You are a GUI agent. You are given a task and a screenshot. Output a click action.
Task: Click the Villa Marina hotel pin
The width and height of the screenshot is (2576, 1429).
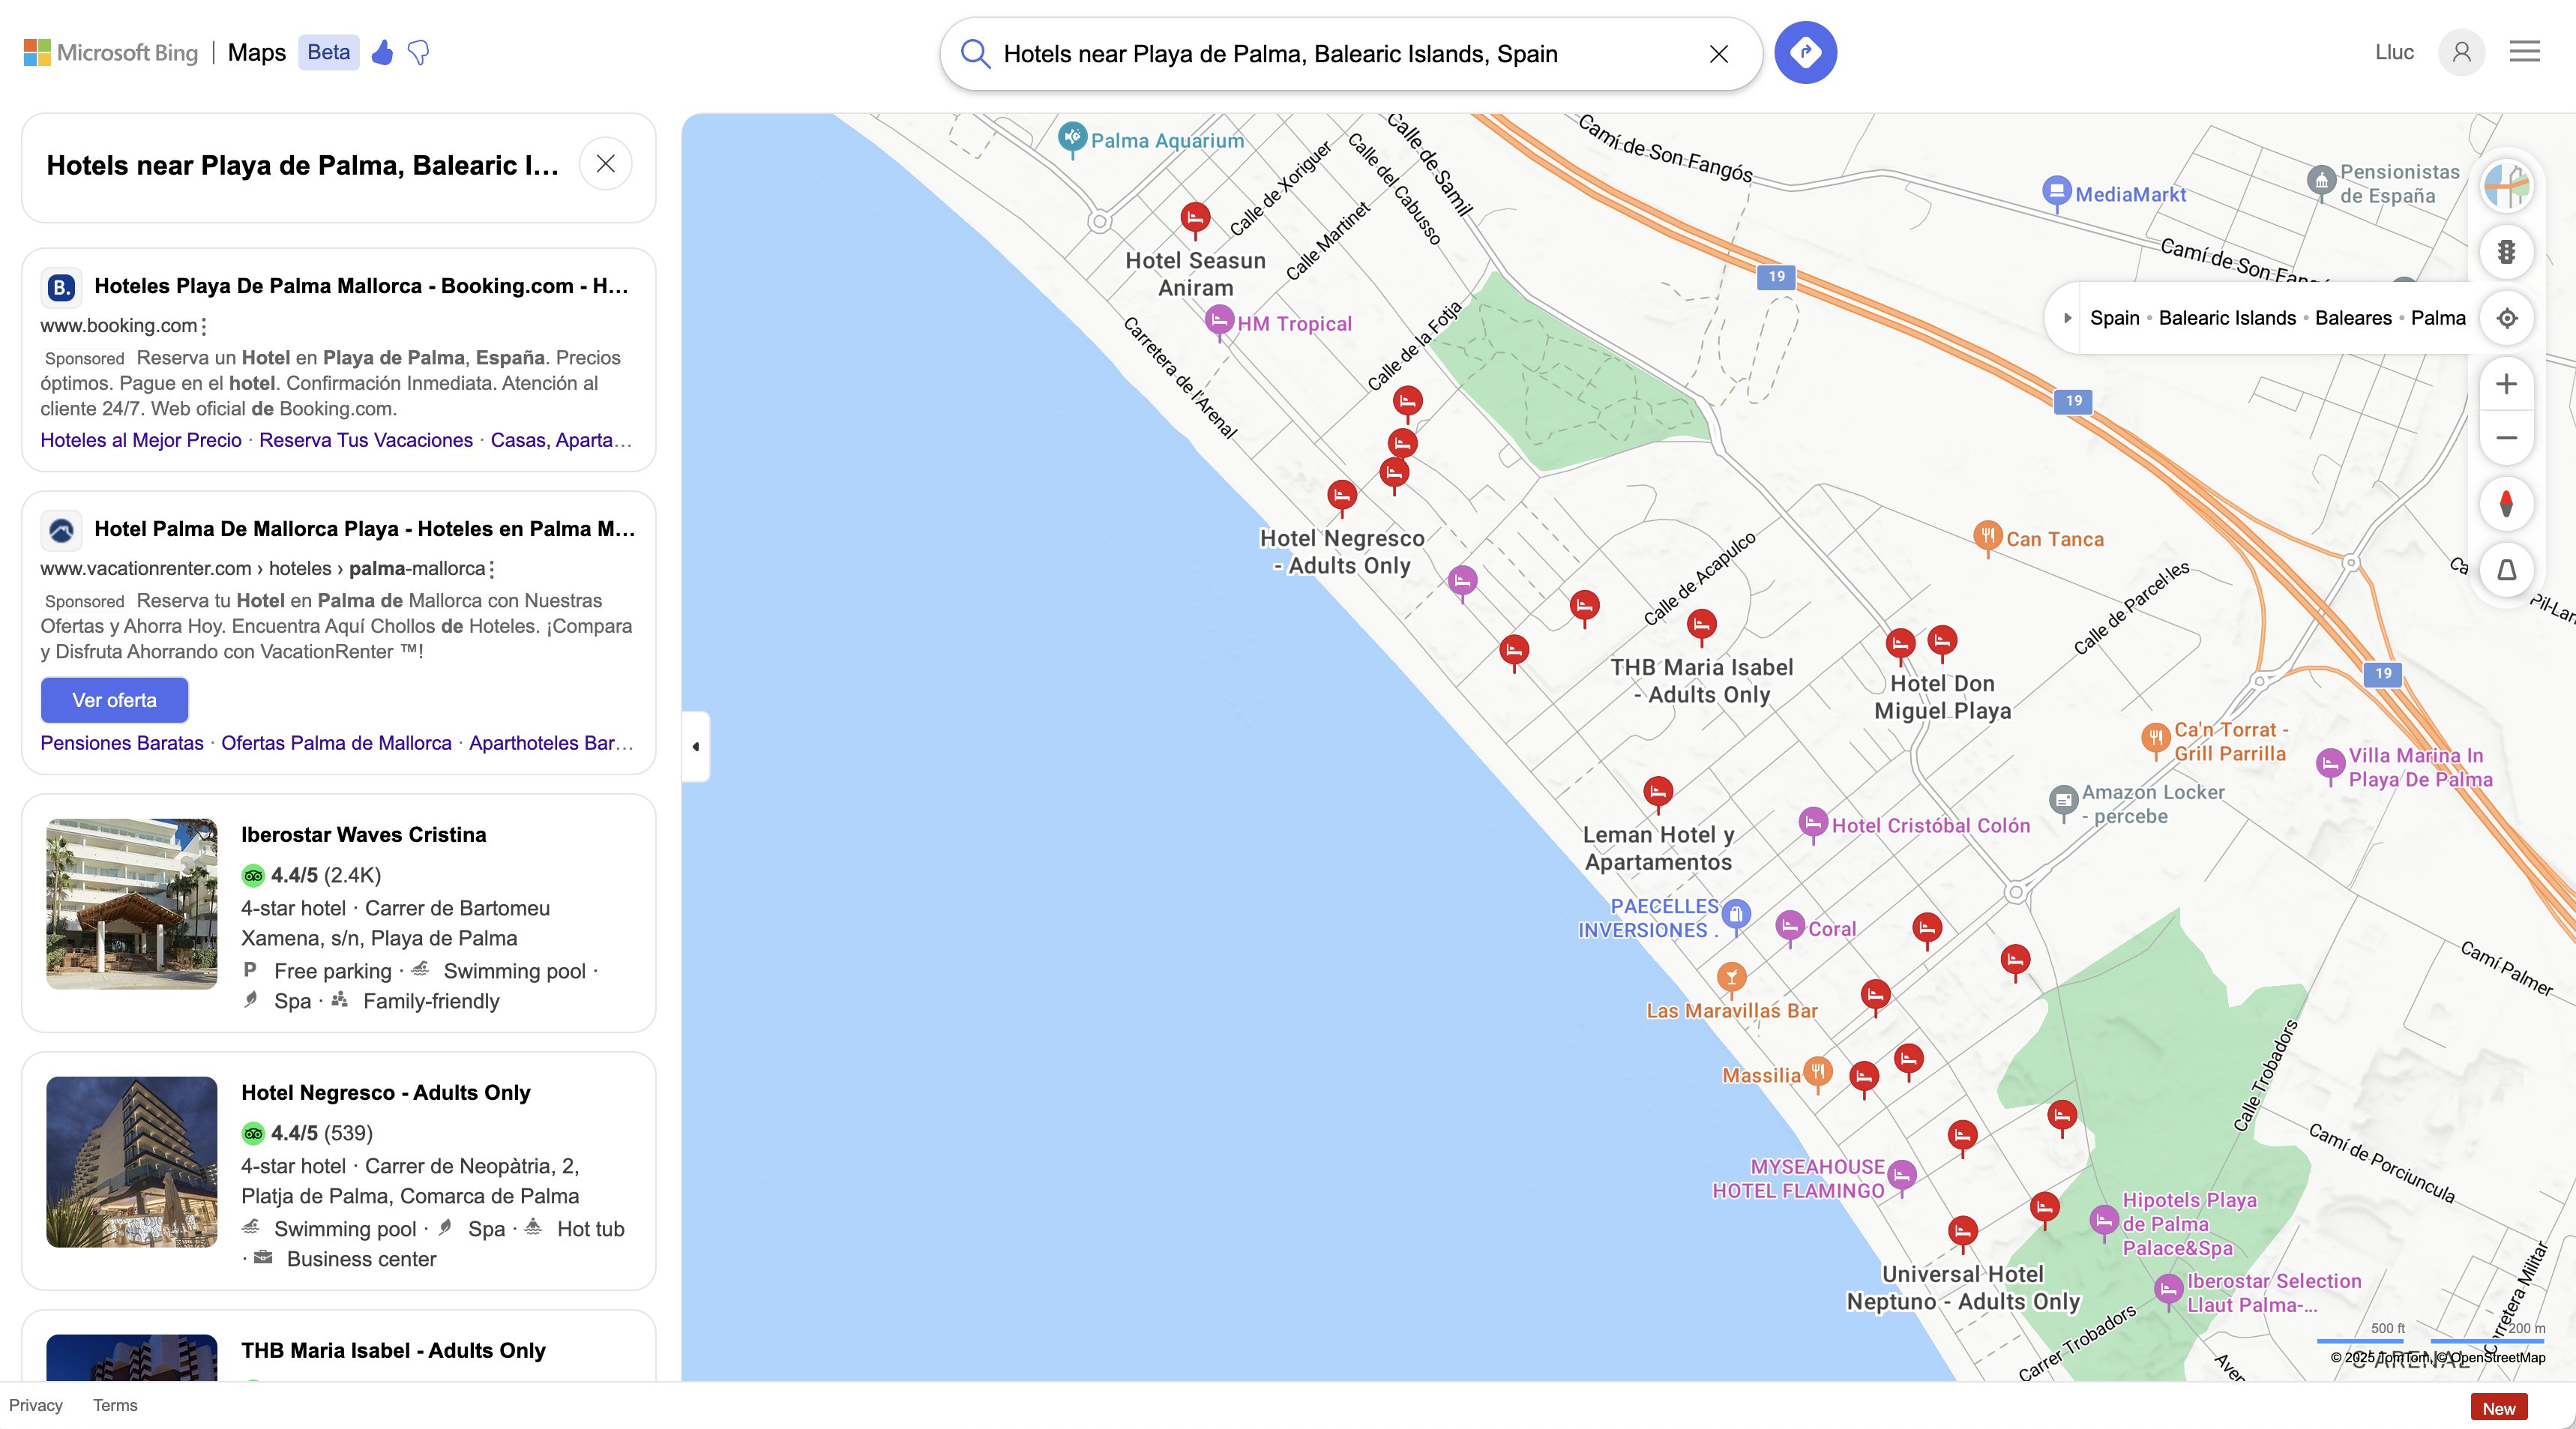pos(2331,766)
